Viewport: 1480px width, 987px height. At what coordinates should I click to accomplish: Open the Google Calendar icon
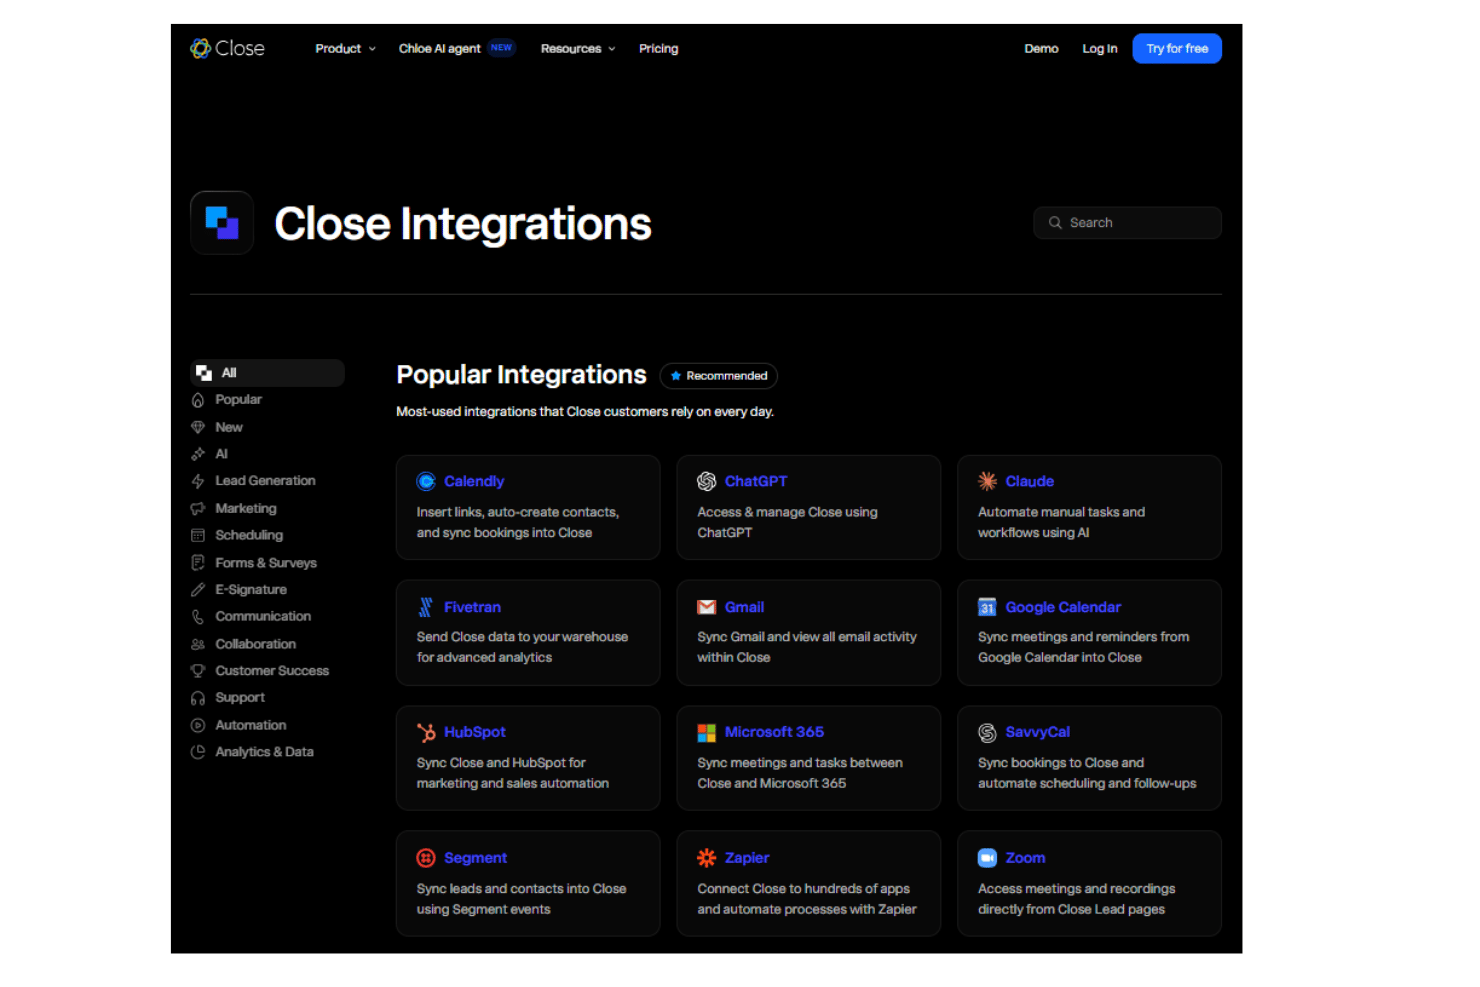click(987, 607)
